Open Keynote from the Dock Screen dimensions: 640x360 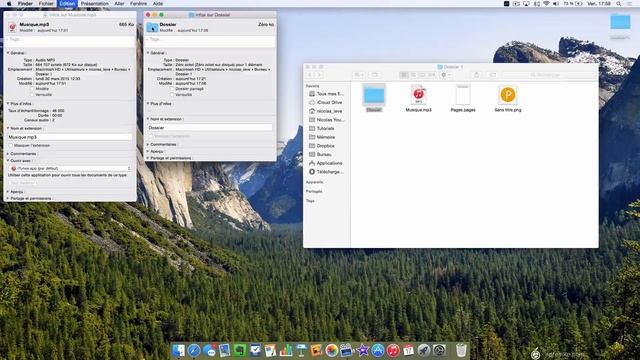tap(301, 350)
